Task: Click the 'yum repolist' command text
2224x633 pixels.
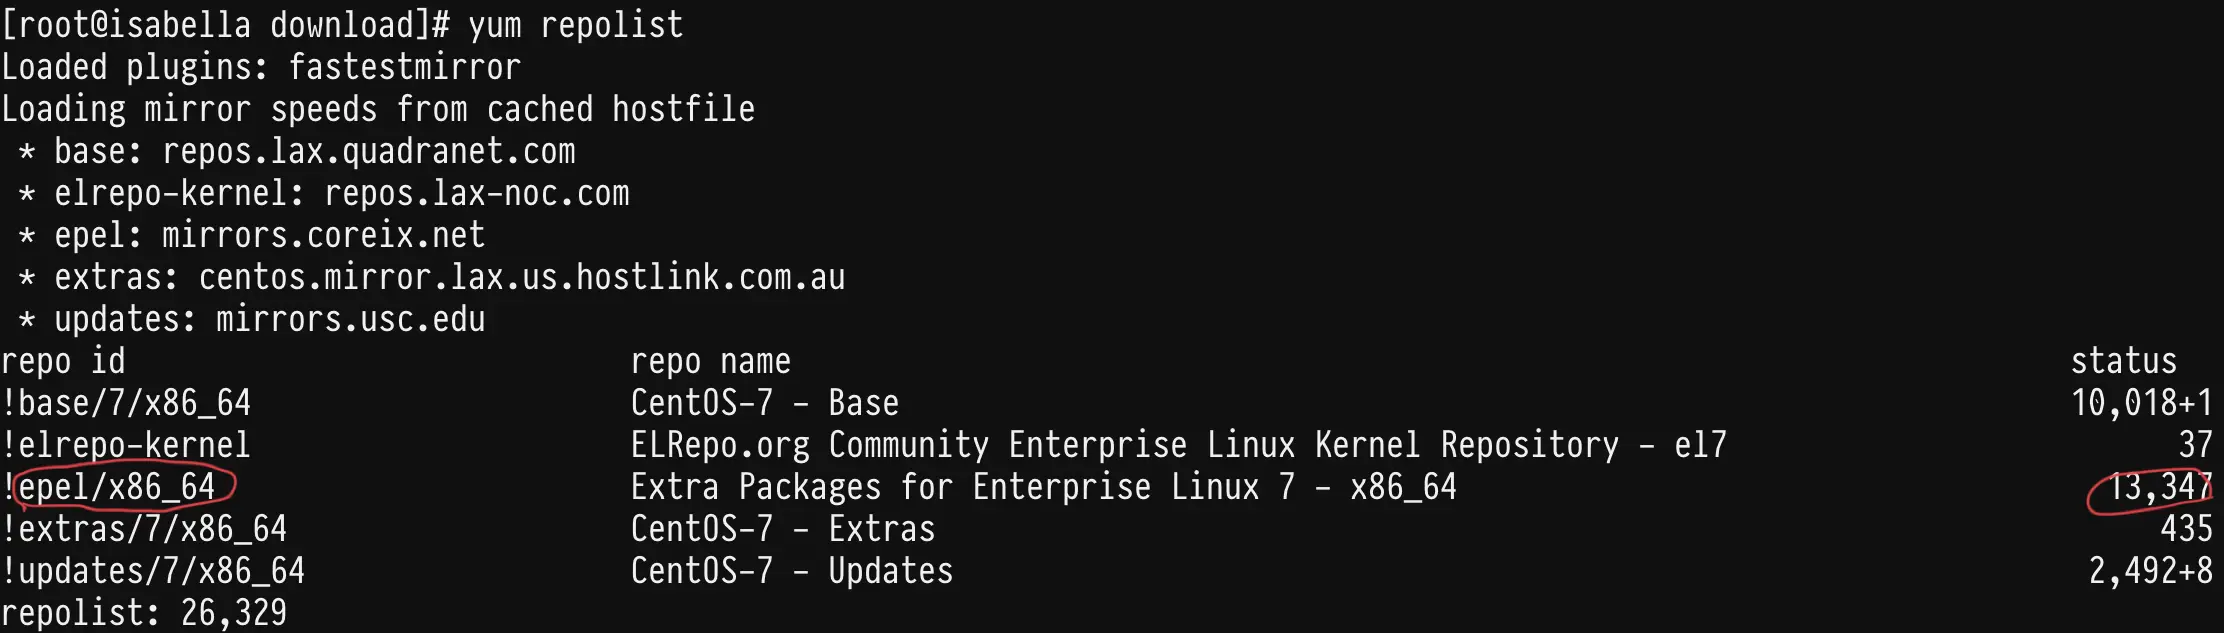Action: point(576,25)
